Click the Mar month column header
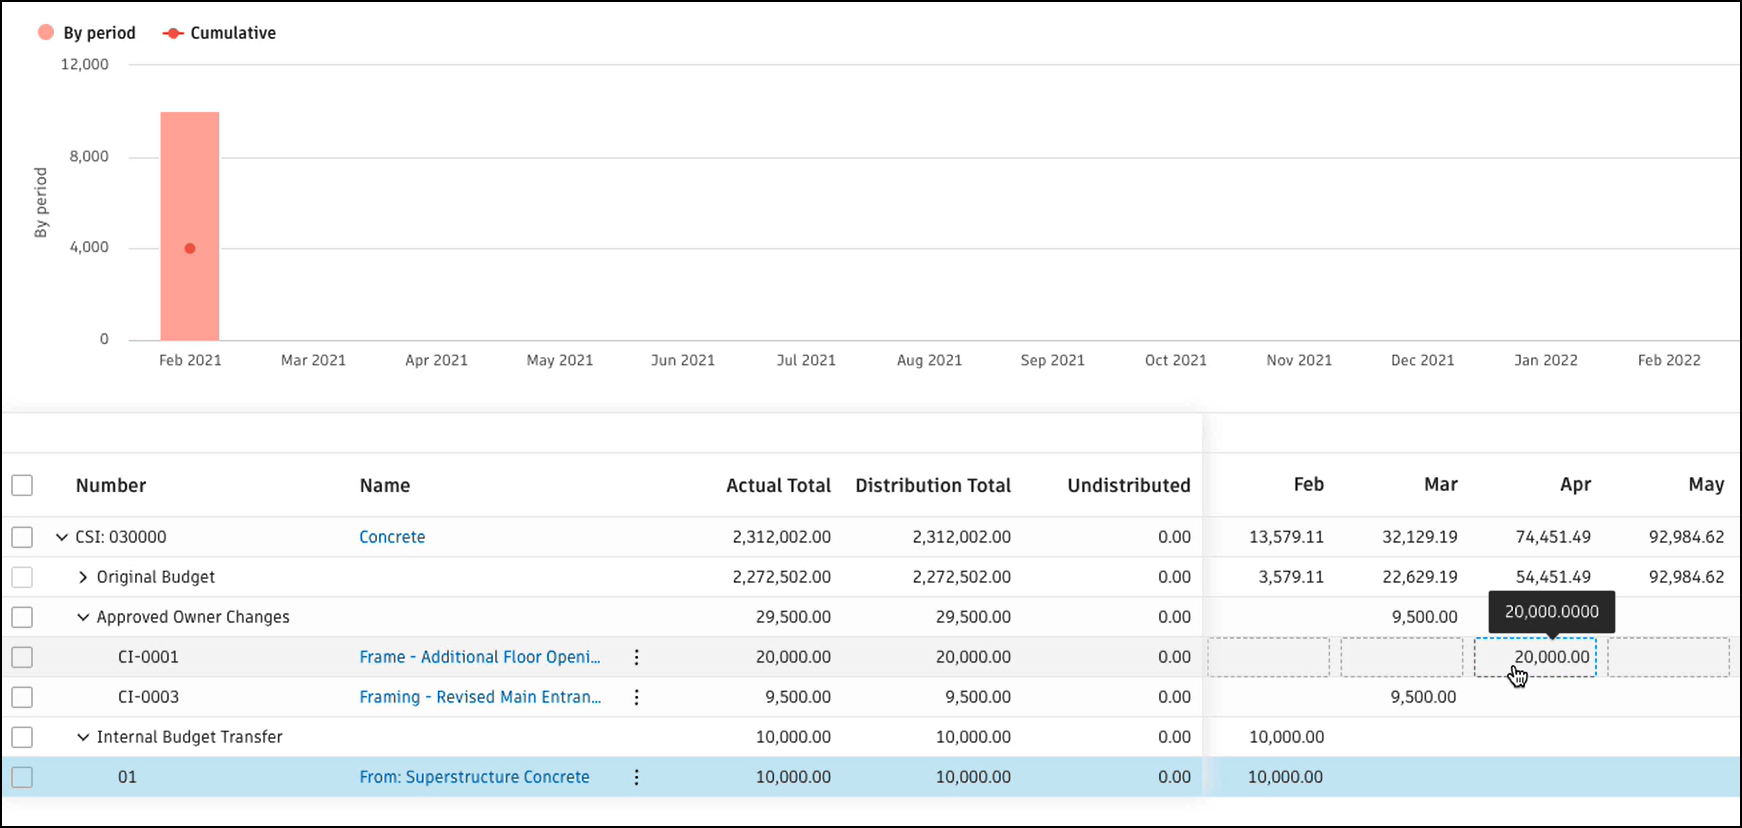 [x=1440, y=484]
